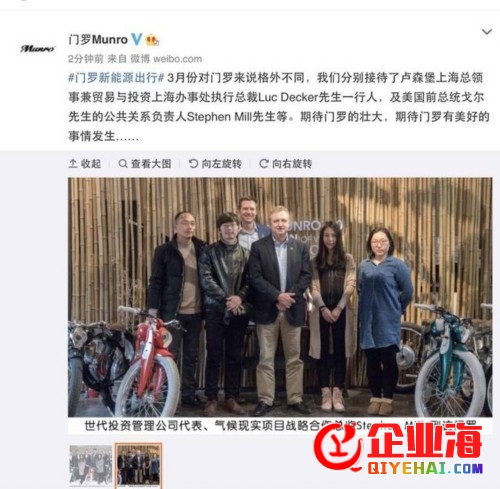Click the counterclockwise rotate arrow icon
The width and height of the screenshot is (500, 489).
pos(193,164)
